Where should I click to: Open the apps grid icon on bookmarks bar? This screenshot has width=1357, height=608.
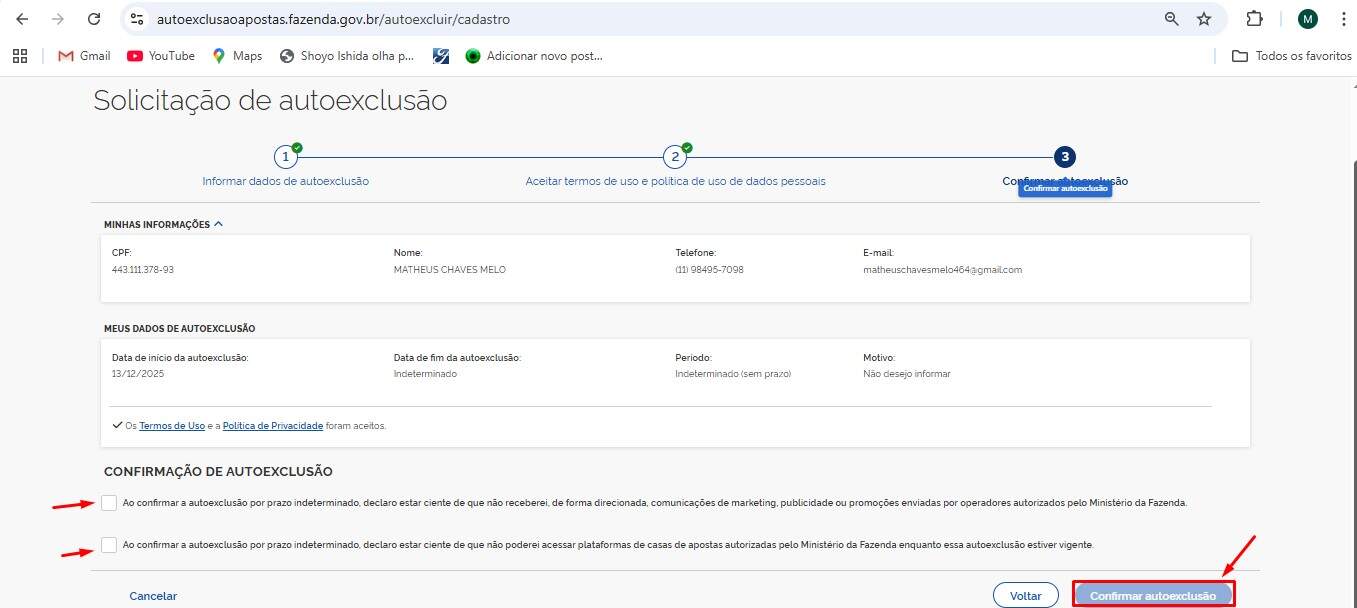pyautogui.click(x=20, y=56)
